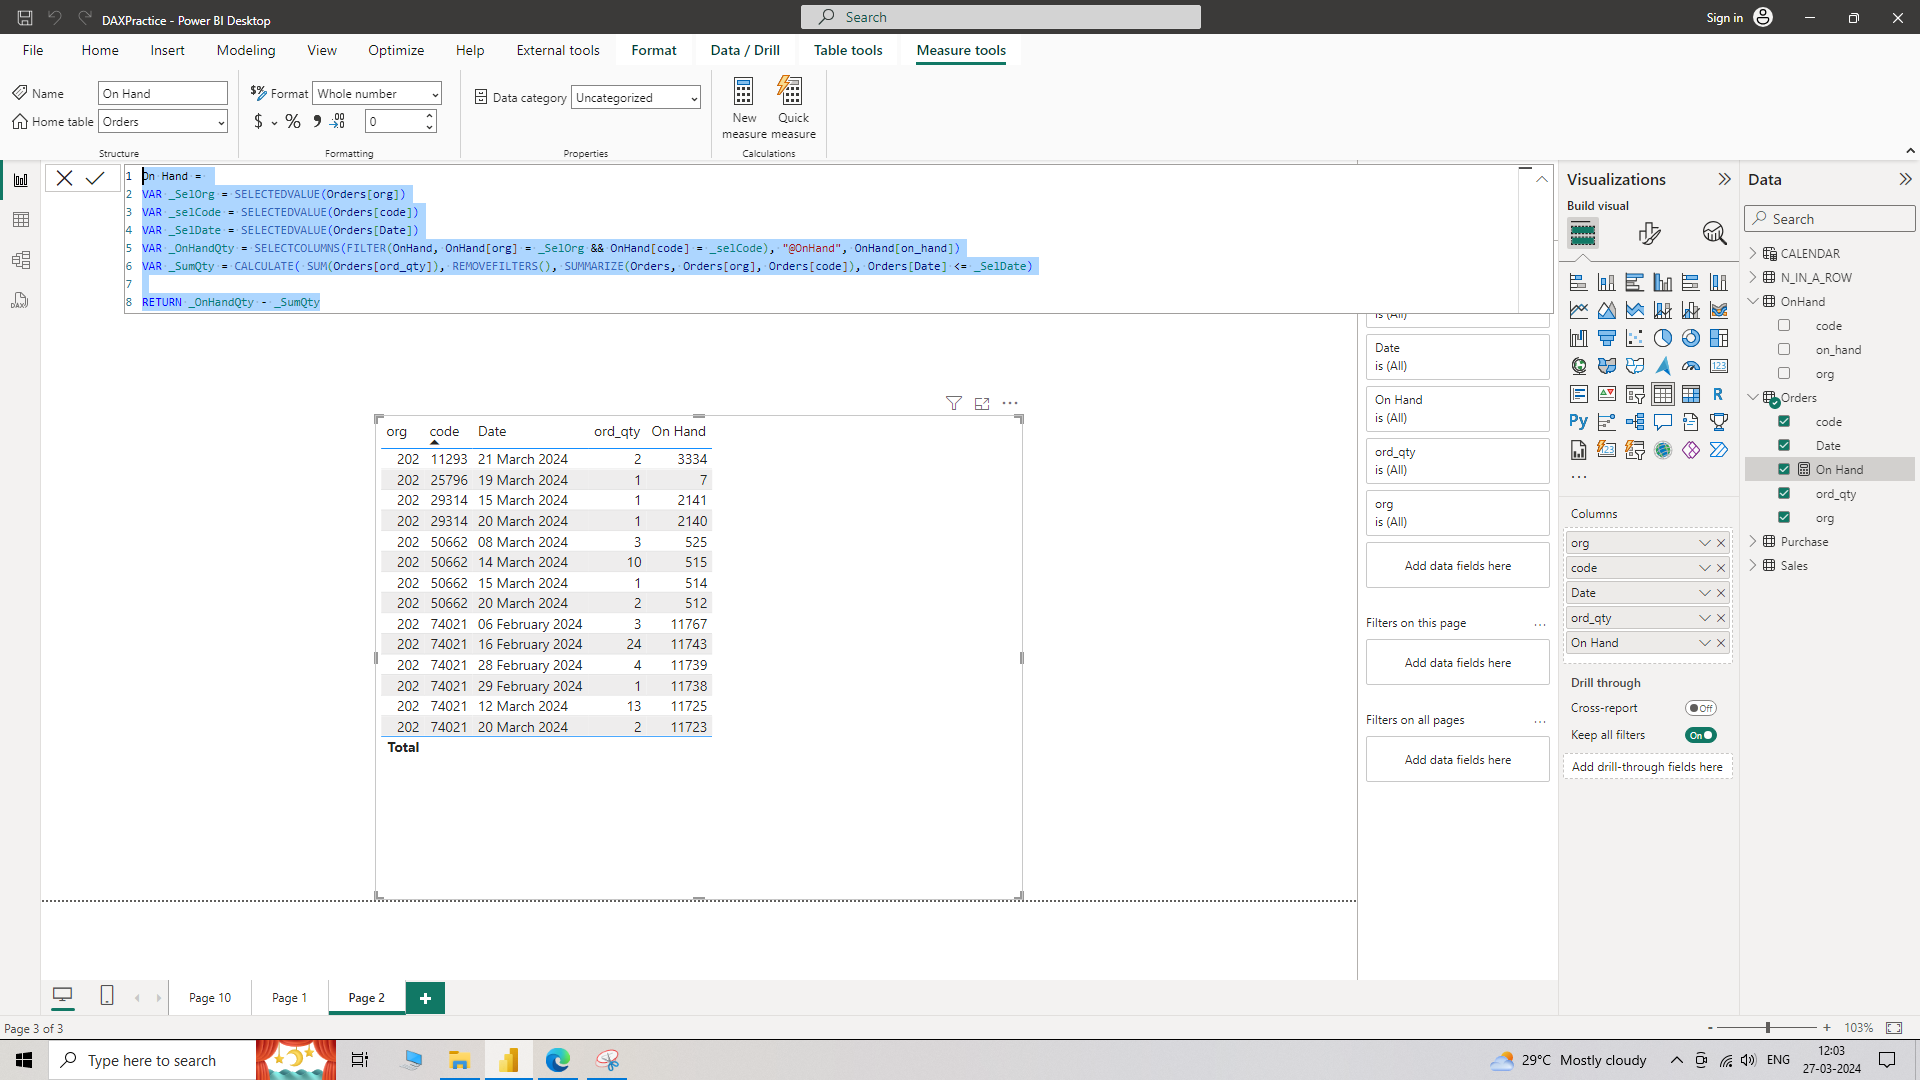Select the donut chart visual
Image resolution: width=1920 pixels, height=1080 pixels.
pos(1690,338)
